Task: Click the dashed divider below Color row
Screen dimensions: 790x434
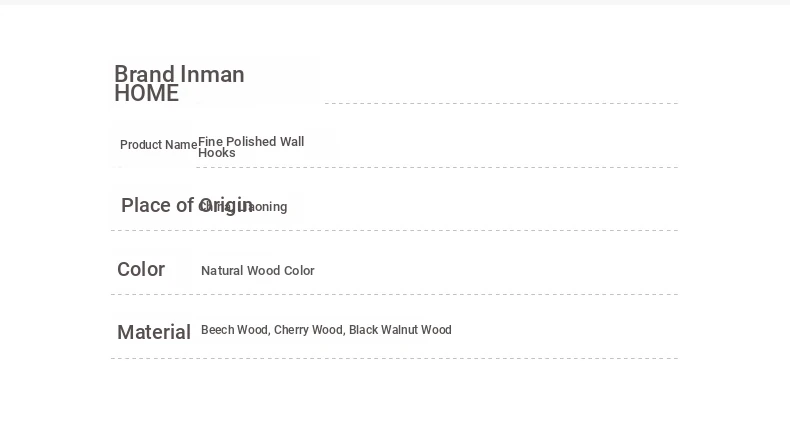Action: (x=394, y=294)
